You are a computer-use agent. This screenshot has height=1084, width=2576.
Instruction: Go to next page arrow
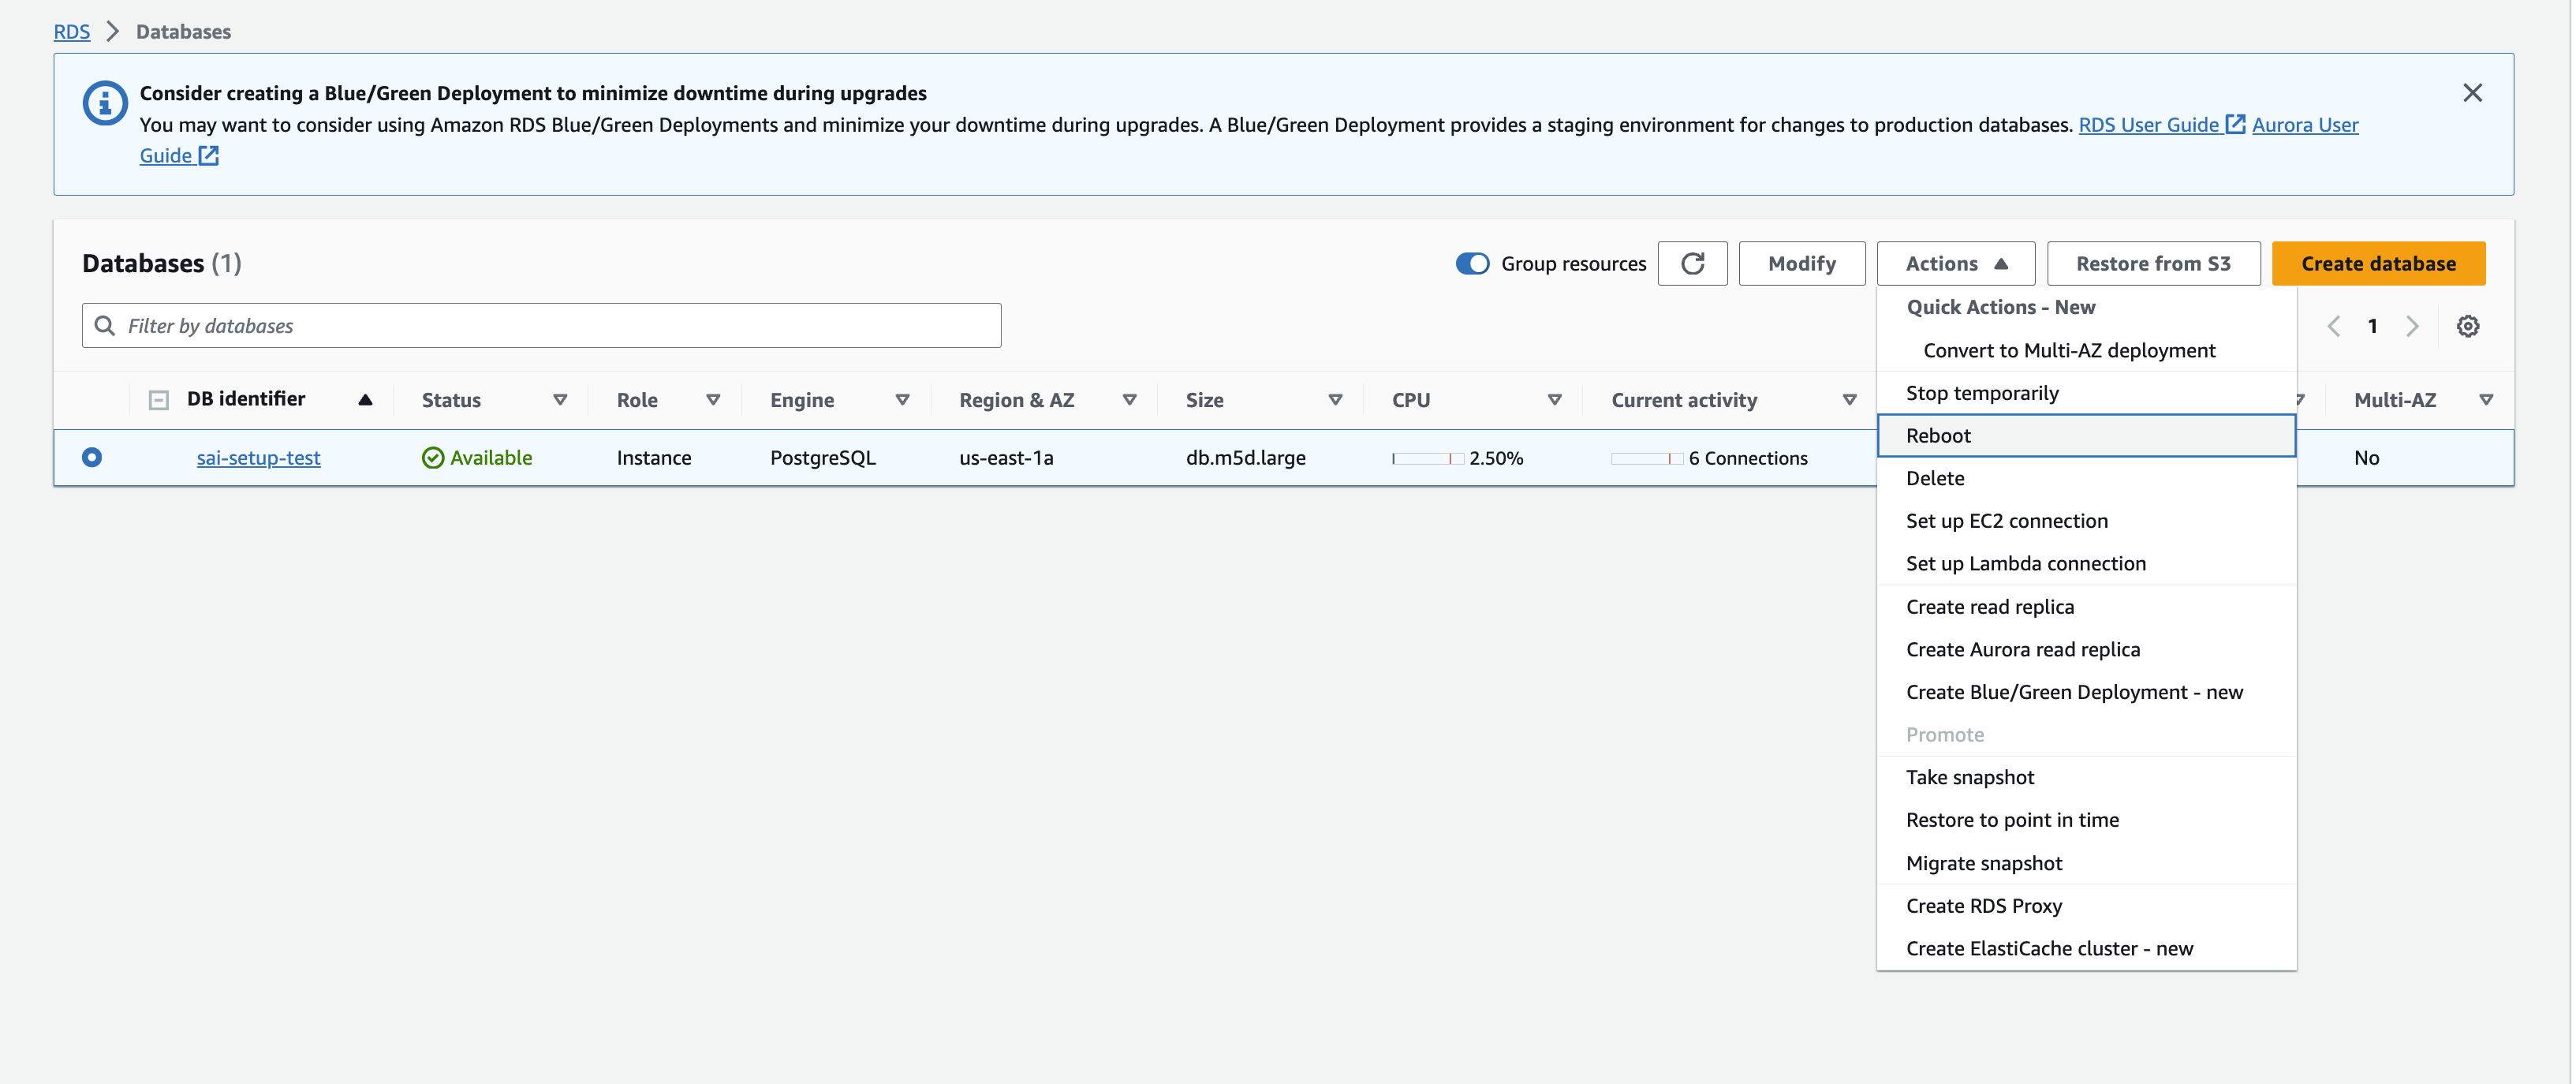click(2412, 326)
